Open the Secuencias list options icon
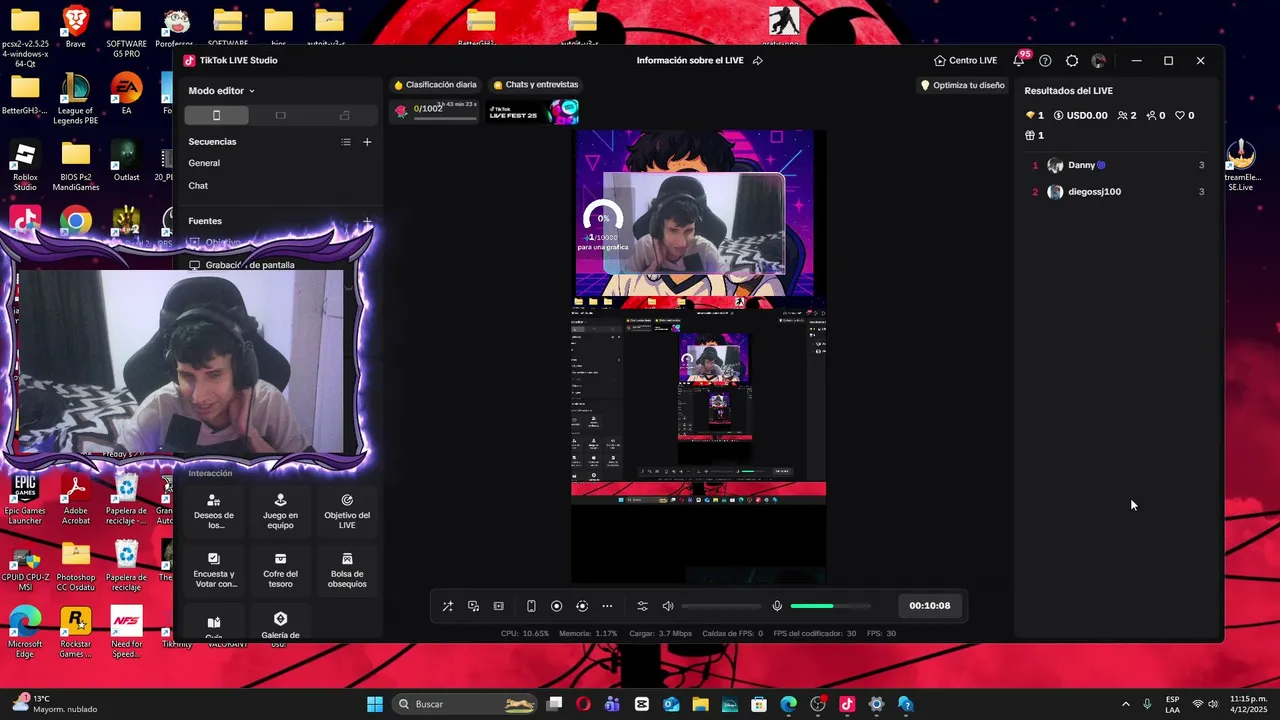Screen dimensions: 1280x720 pos(346,142)
